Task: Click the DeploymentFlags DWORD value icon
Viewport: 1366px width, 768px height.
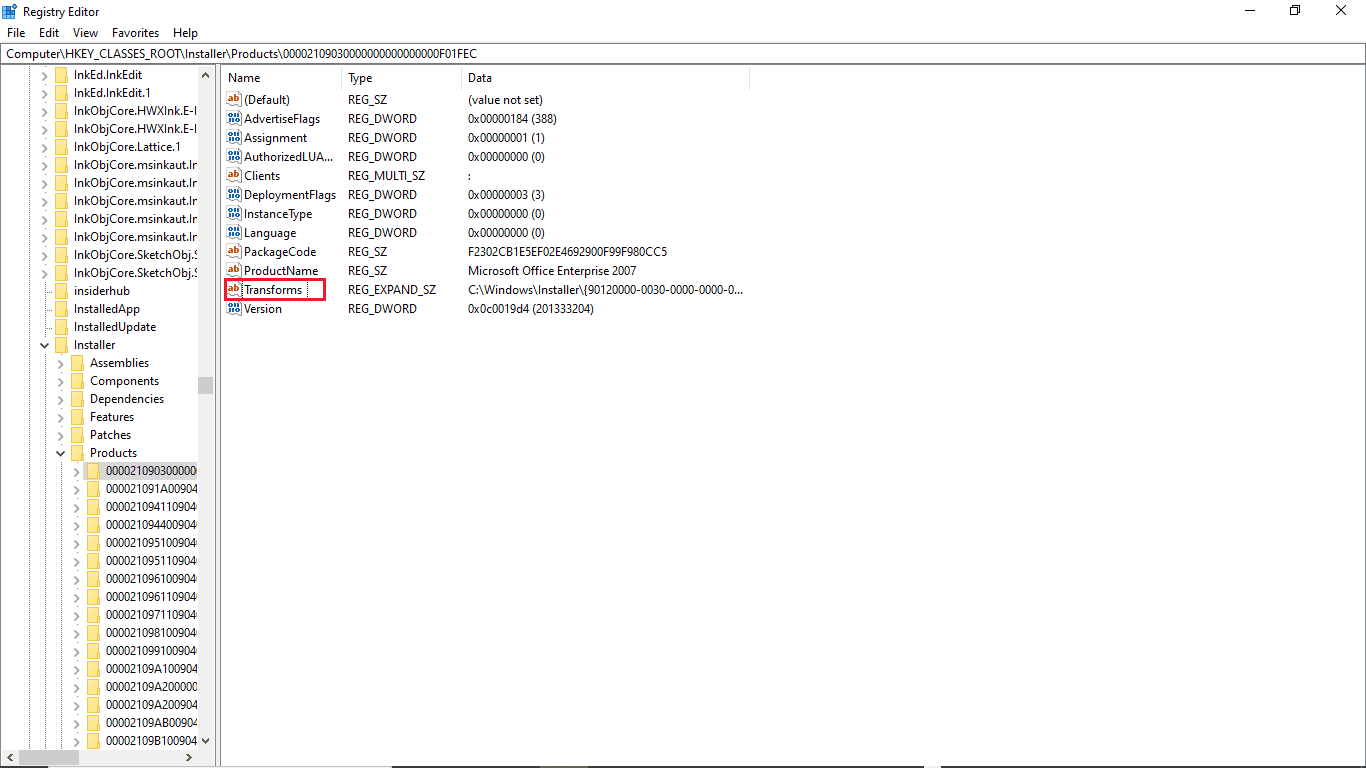Action: (234, 194)
